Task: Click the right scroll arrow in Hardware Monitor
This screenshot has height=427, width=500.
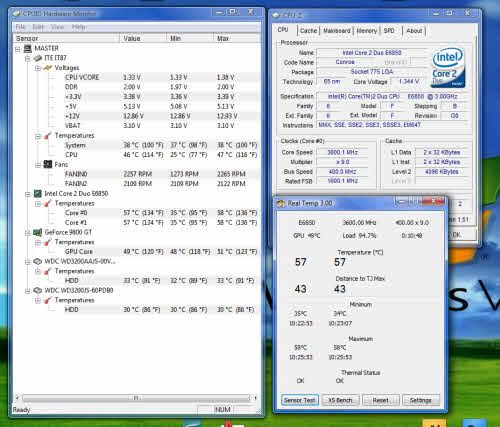Action: pyautogui.click(x=255, y=398)
